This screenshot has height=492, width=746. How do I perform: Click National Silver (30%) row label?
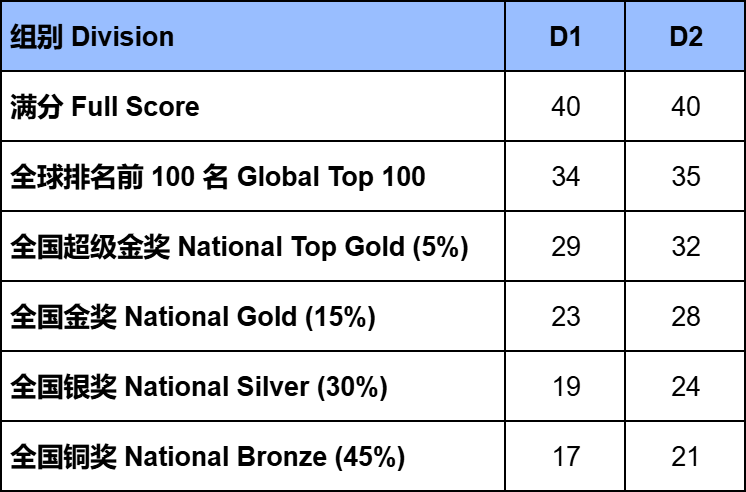click(x=198, y=386)
